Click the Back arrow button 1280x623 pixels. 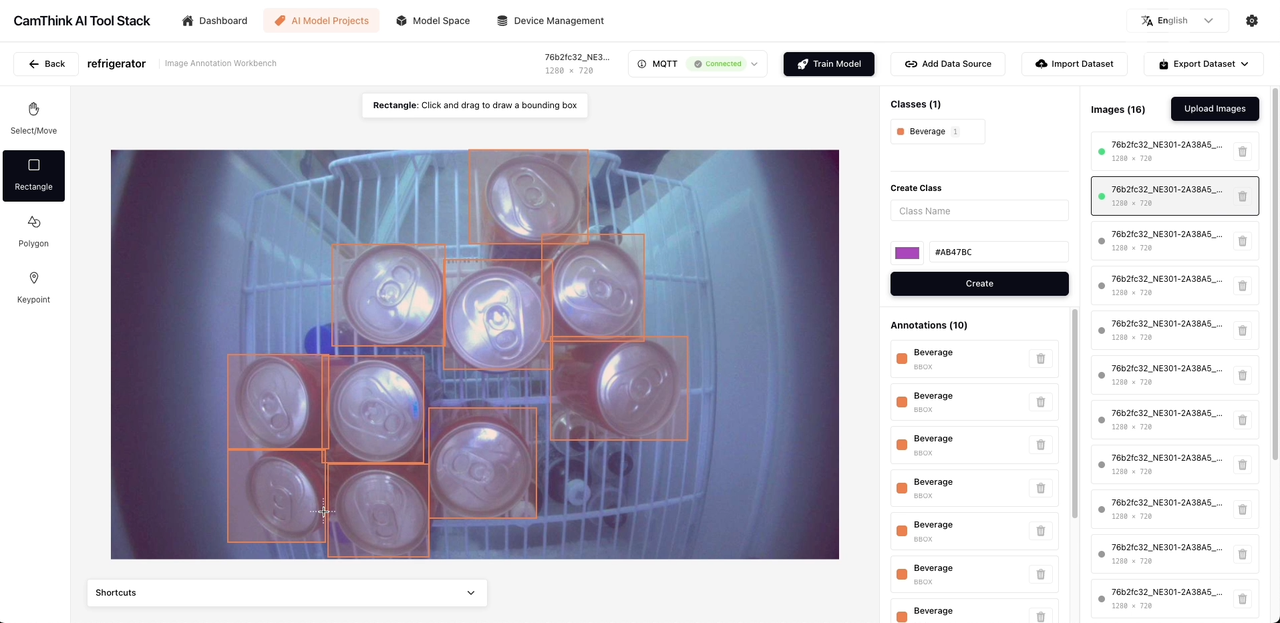[46, 64]
